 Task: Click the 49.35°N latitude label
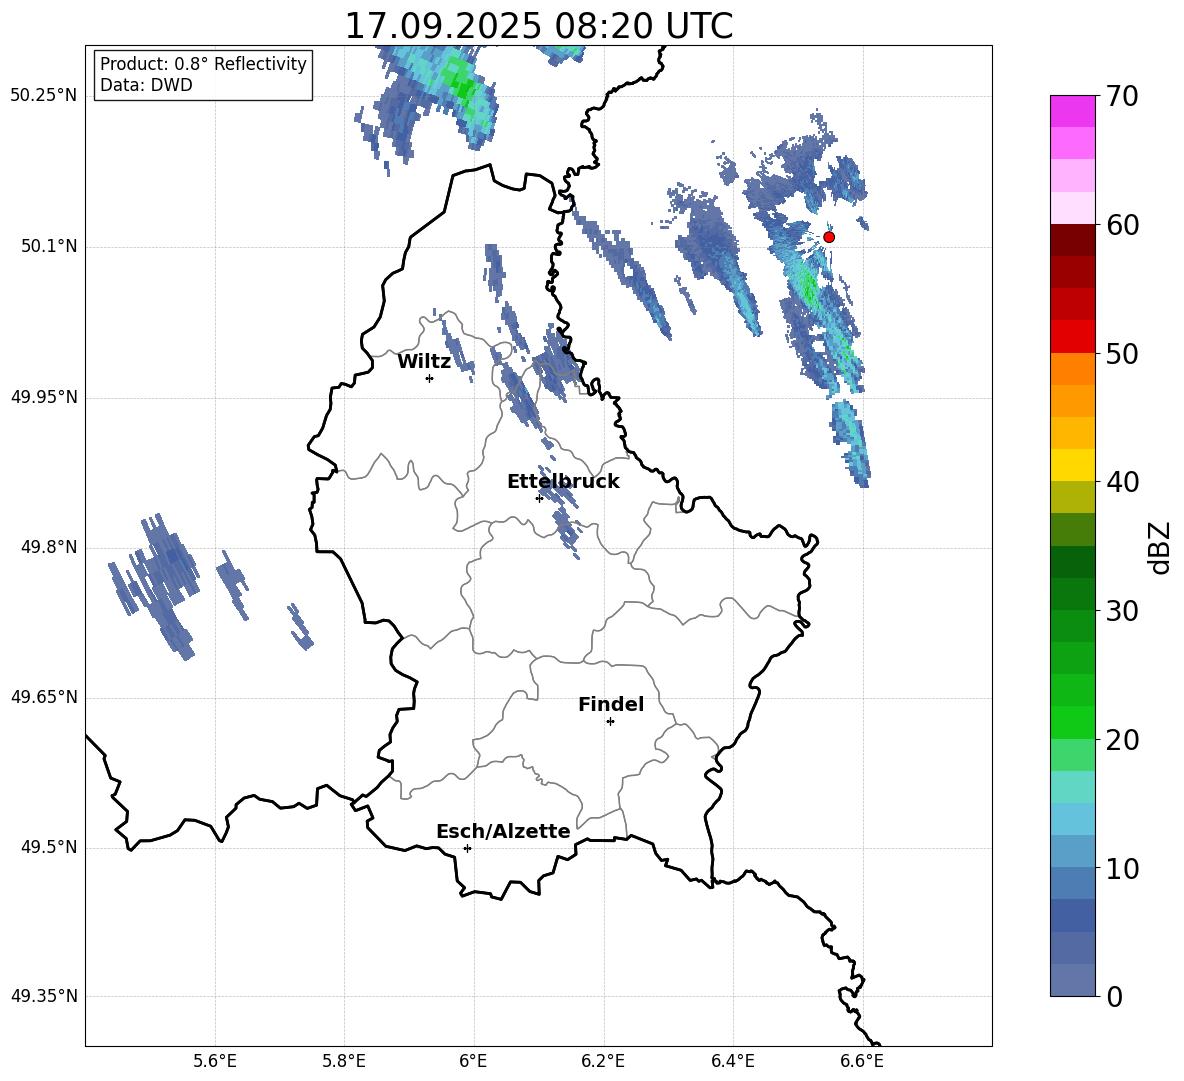tap(44, 996)
